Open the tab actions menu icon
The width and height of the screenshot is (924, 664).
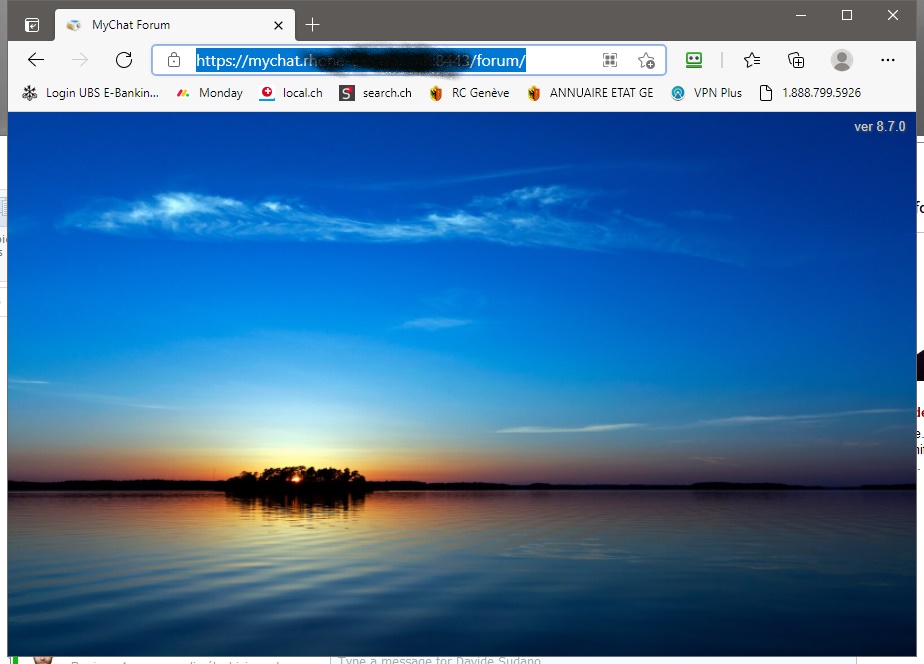(32, 25)
